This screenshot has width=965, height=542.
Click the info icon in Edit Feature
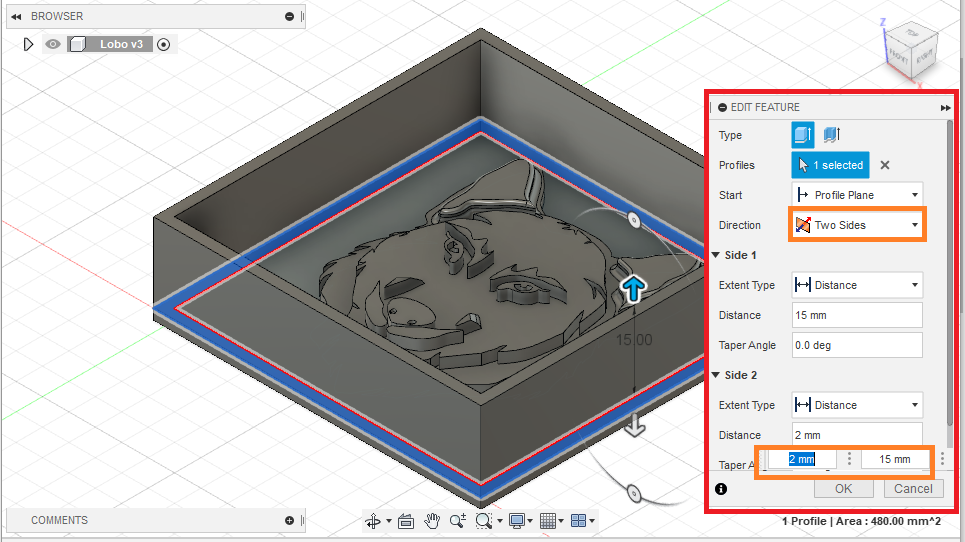[721, 488]
